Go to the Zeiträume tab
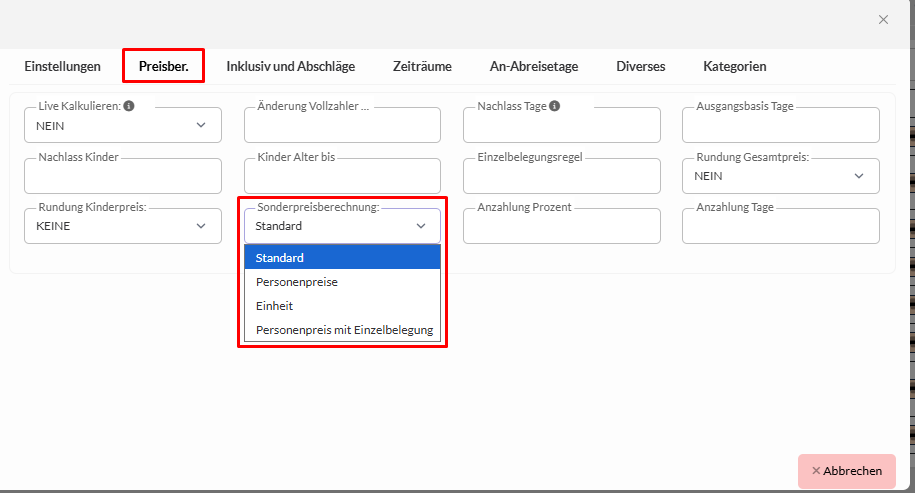The height and width of the screenshot is (493, 915). pyautogui.click(x=422, y=67)
